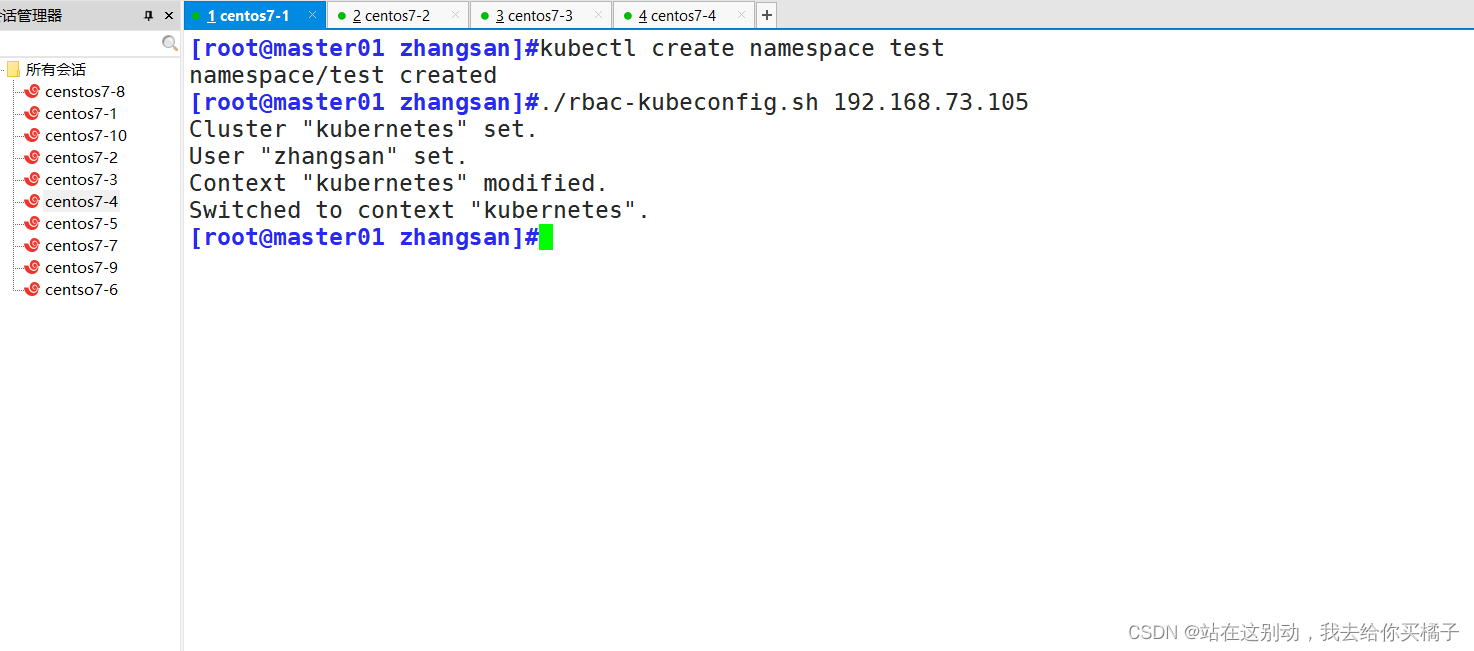Open session centos7-1 in the tree
The width and height of the screenshot is (1474, 651).
tap(81, 114)
